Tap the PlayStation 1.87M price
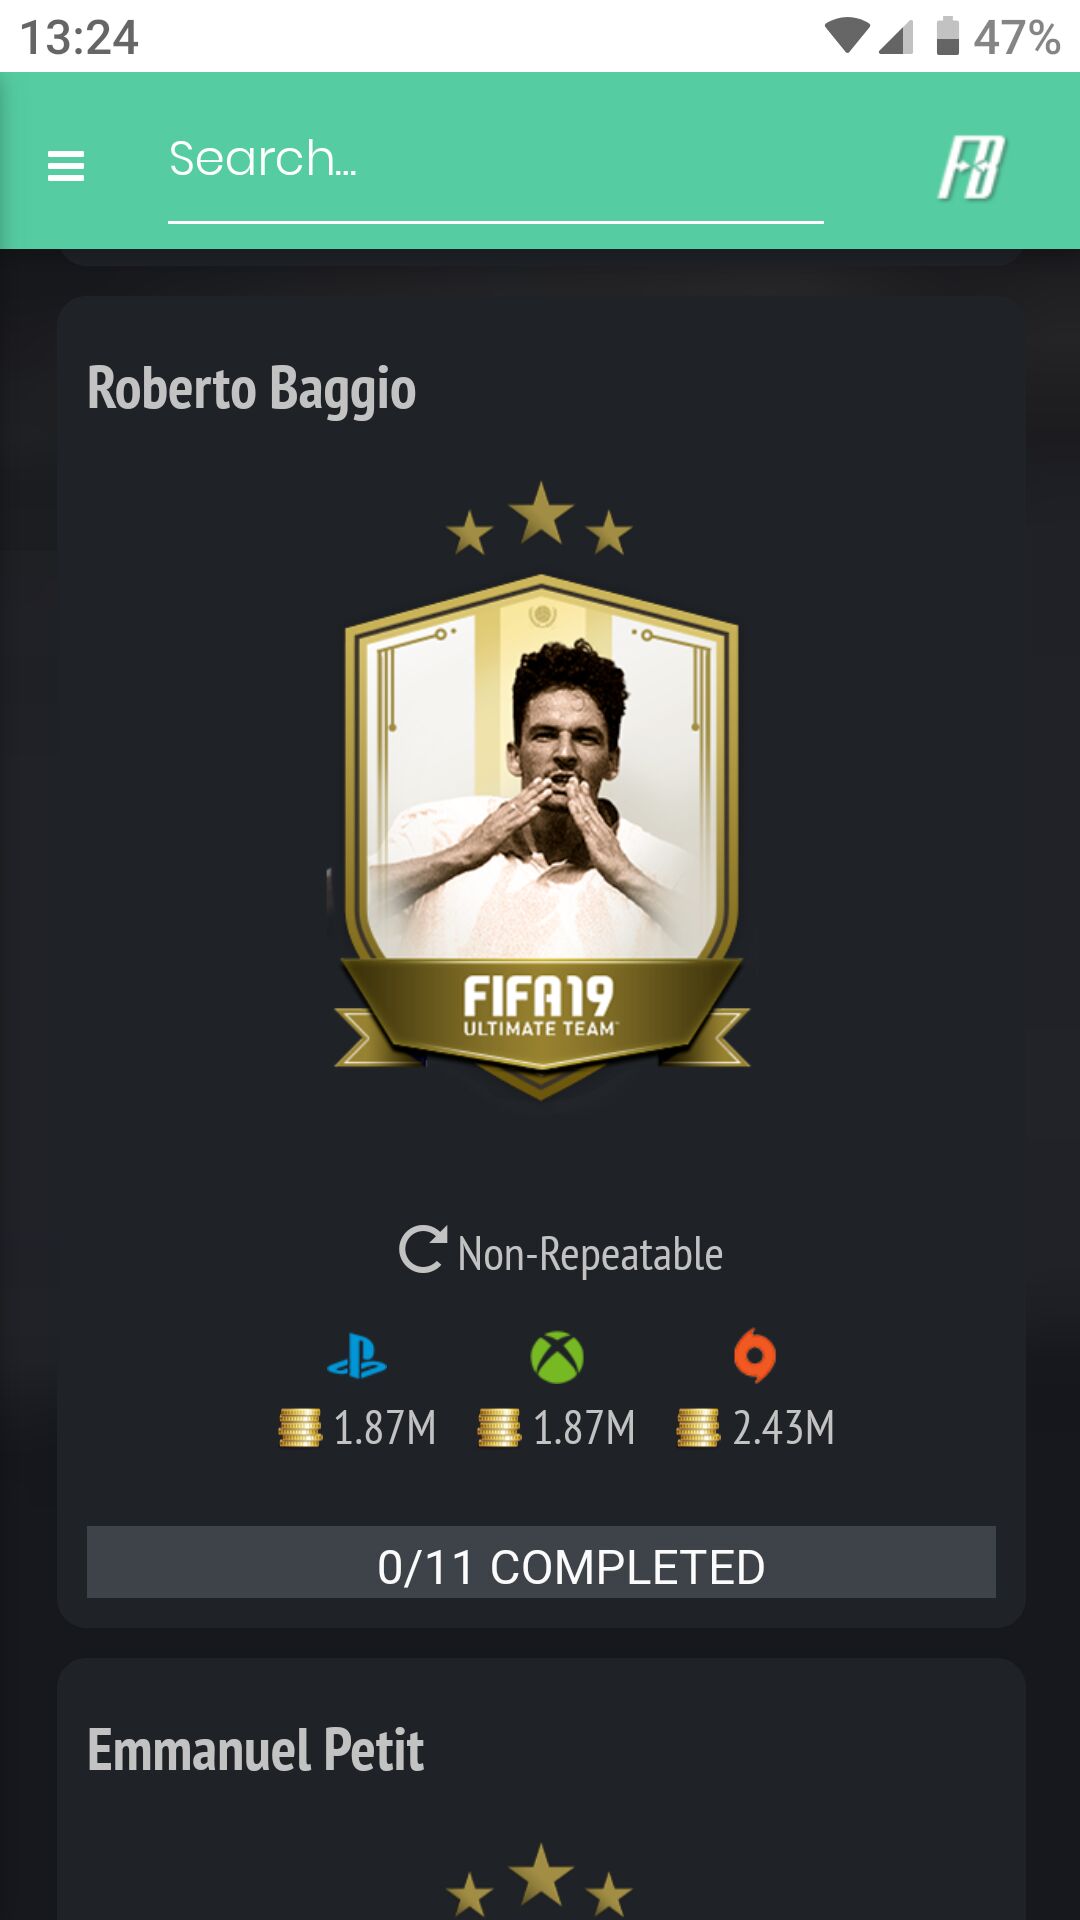1080x1920 pixels. click(385, 1428)
